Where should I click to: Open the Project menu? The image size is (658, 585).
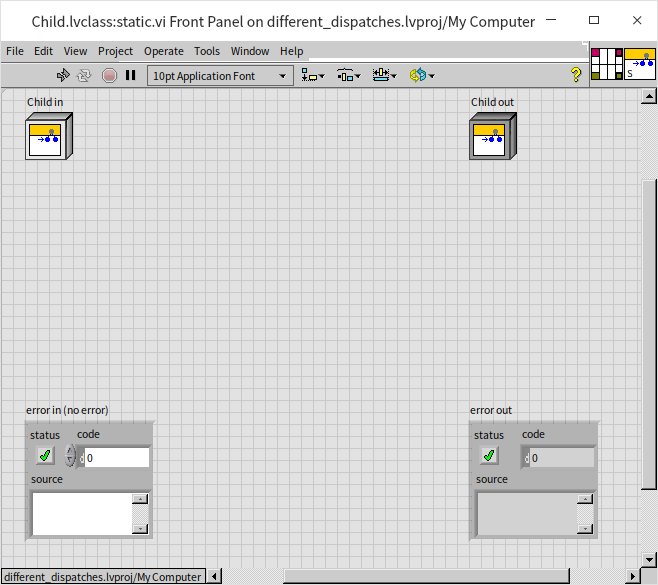(x=115, y=51)
